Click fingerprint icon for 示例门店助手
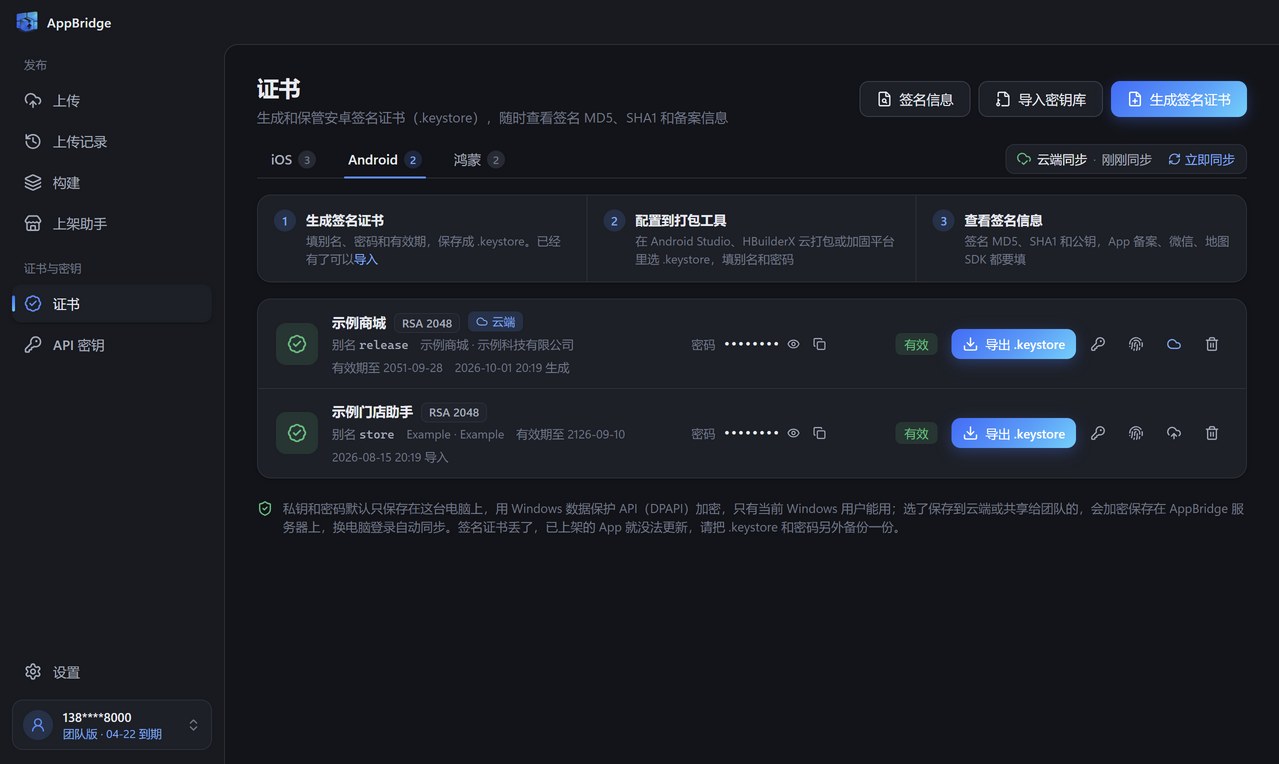The width and height of the screenshot is (1279, 764). point(1136,433)
